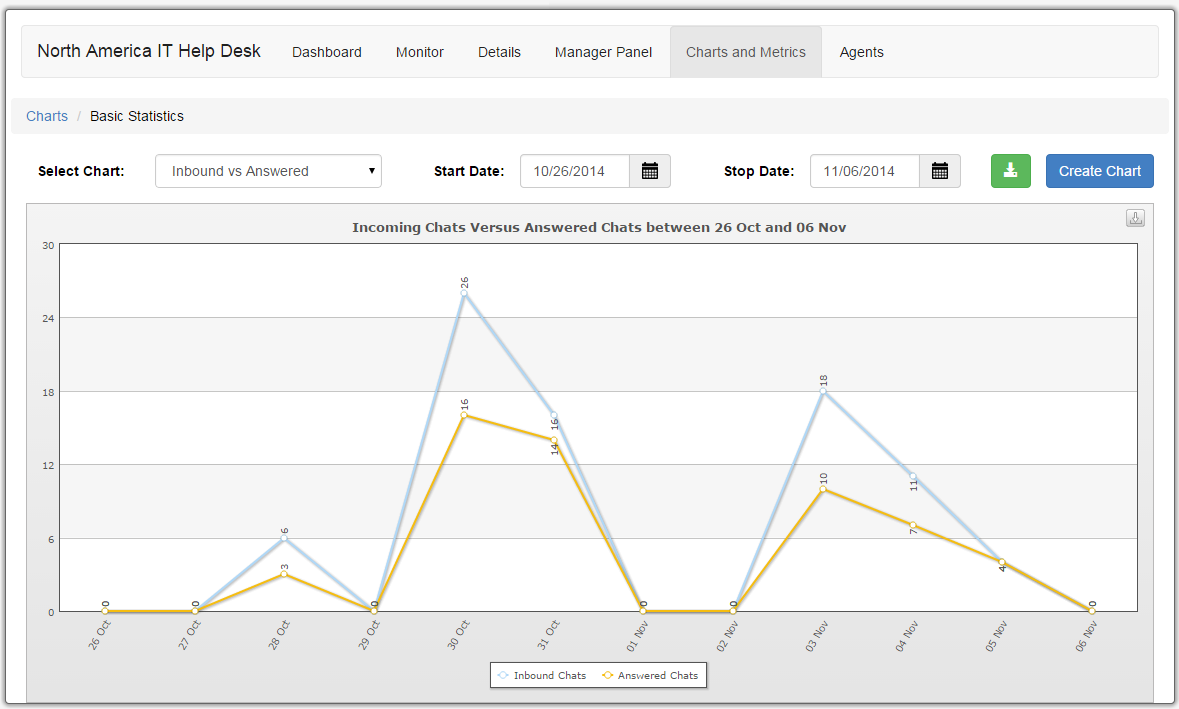Click the 04 Nov inbound point labeled 11
Image resolution: width=1179 pixels, height=709 pixels.
(913, 477)
